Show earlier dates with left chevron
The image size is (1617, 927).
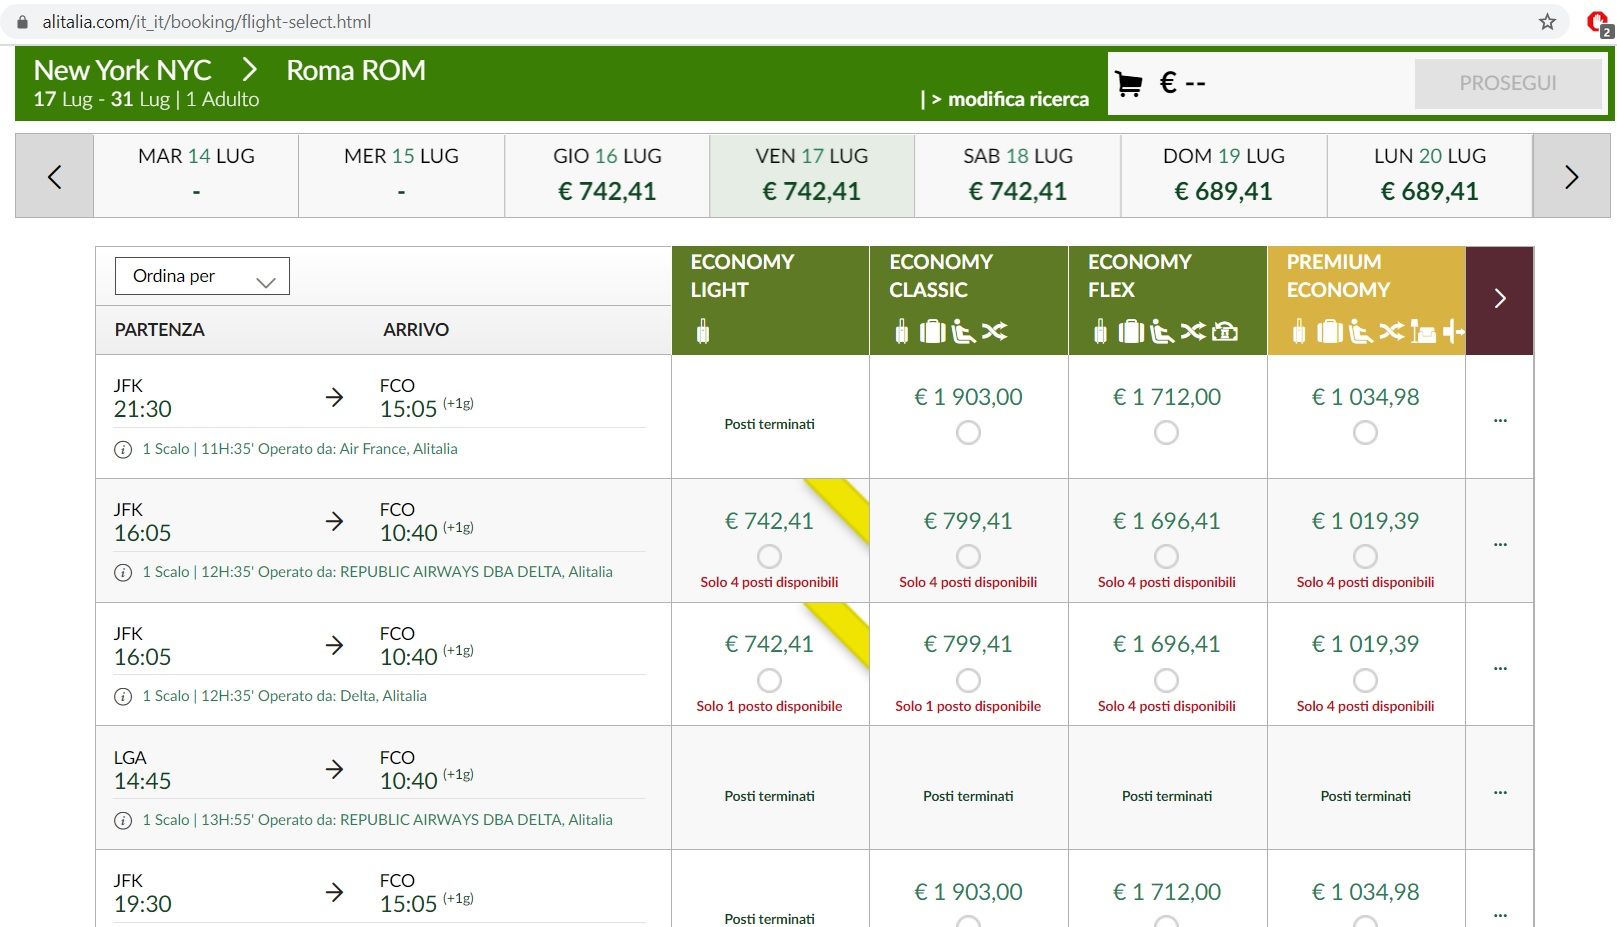pyautogui.click(x=55, y=177)
